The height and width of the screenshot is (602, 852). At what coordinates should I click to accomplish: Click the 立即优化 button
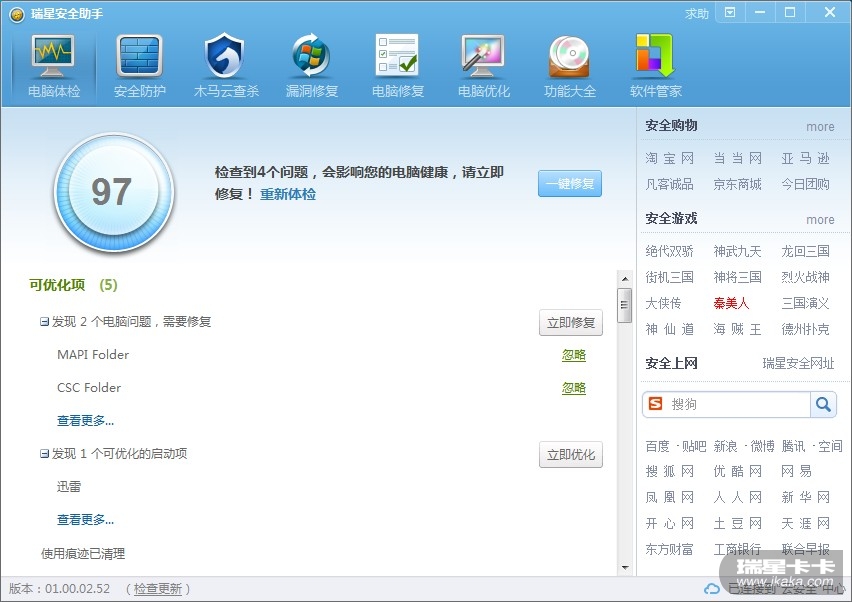click(571, 455)
